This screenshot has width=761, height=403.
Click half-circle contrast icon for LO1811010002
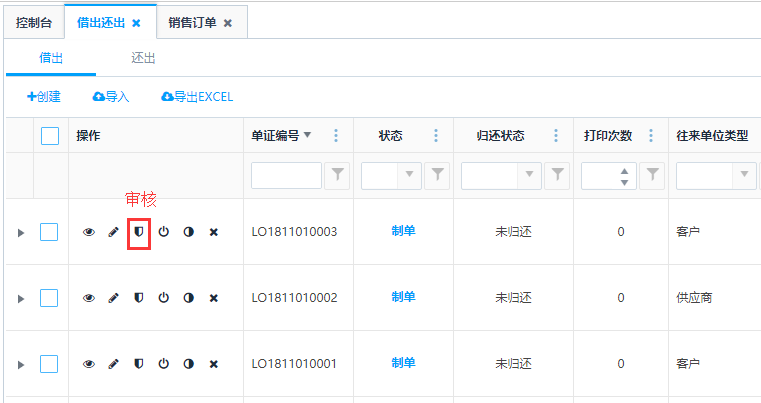coord(188,298)
